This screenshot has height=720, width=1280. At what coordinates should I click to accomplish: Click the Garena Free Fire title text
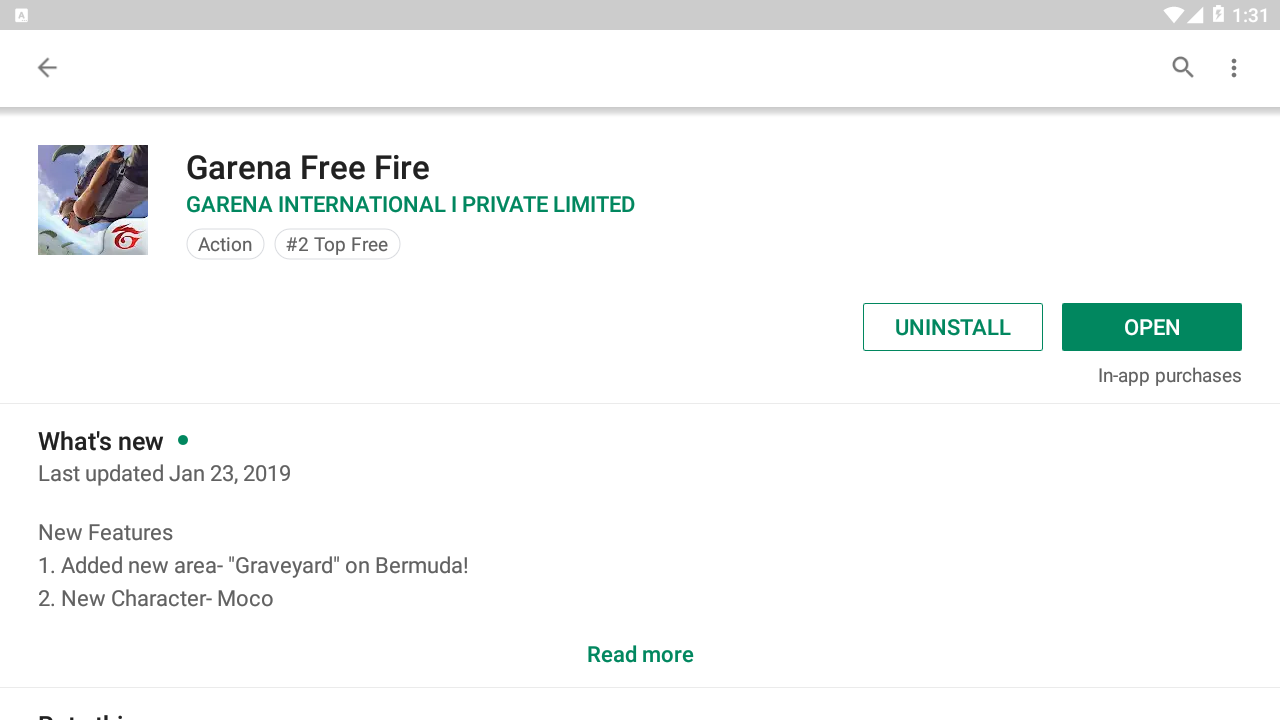pyautogui.click(x=308, y=168)
